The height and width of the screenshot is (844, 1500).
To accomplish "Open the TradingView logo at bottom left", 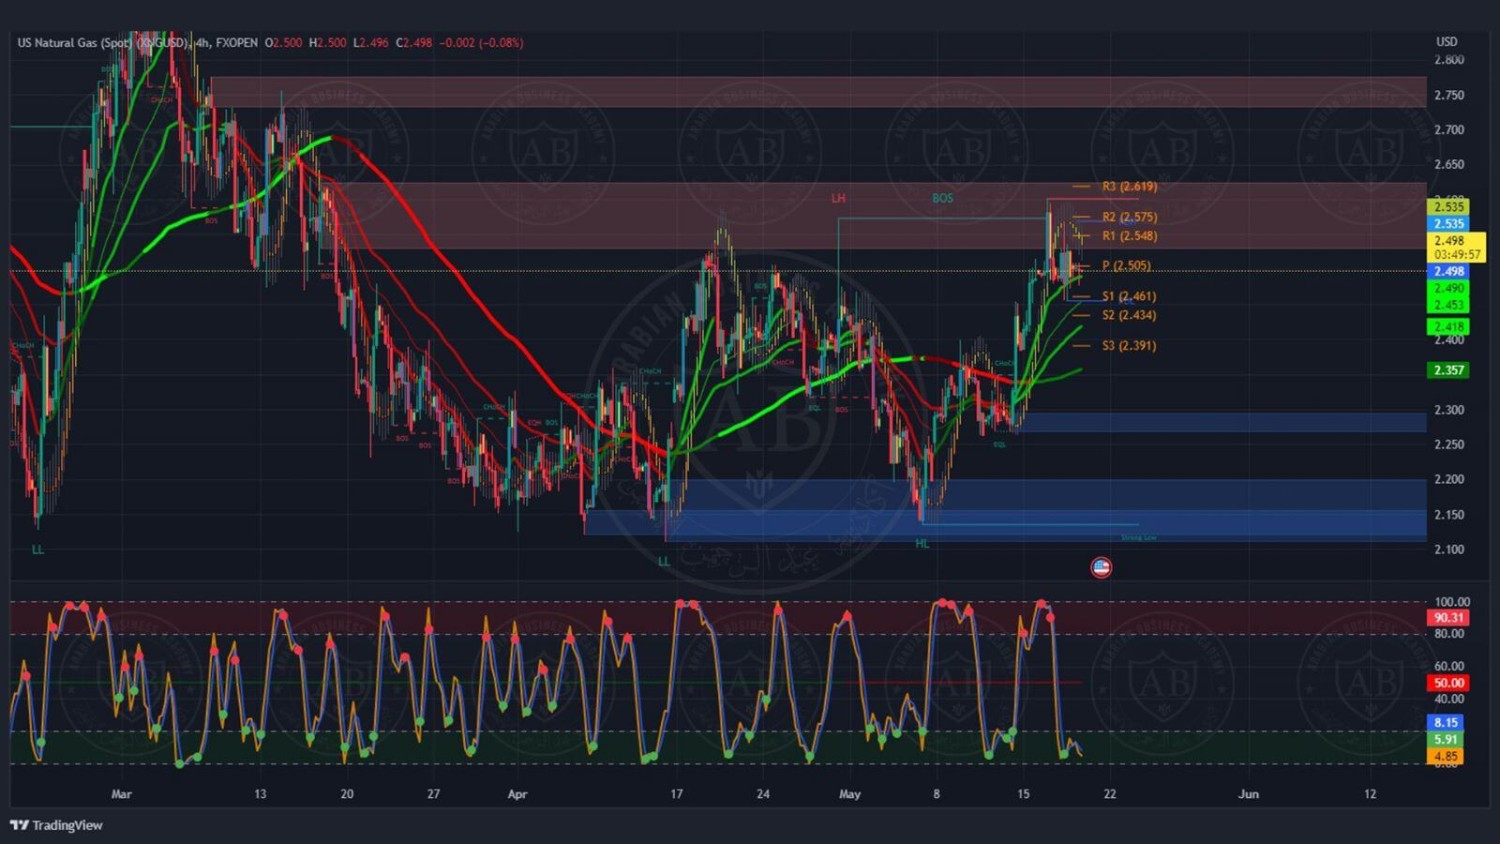I will (56, 825).
